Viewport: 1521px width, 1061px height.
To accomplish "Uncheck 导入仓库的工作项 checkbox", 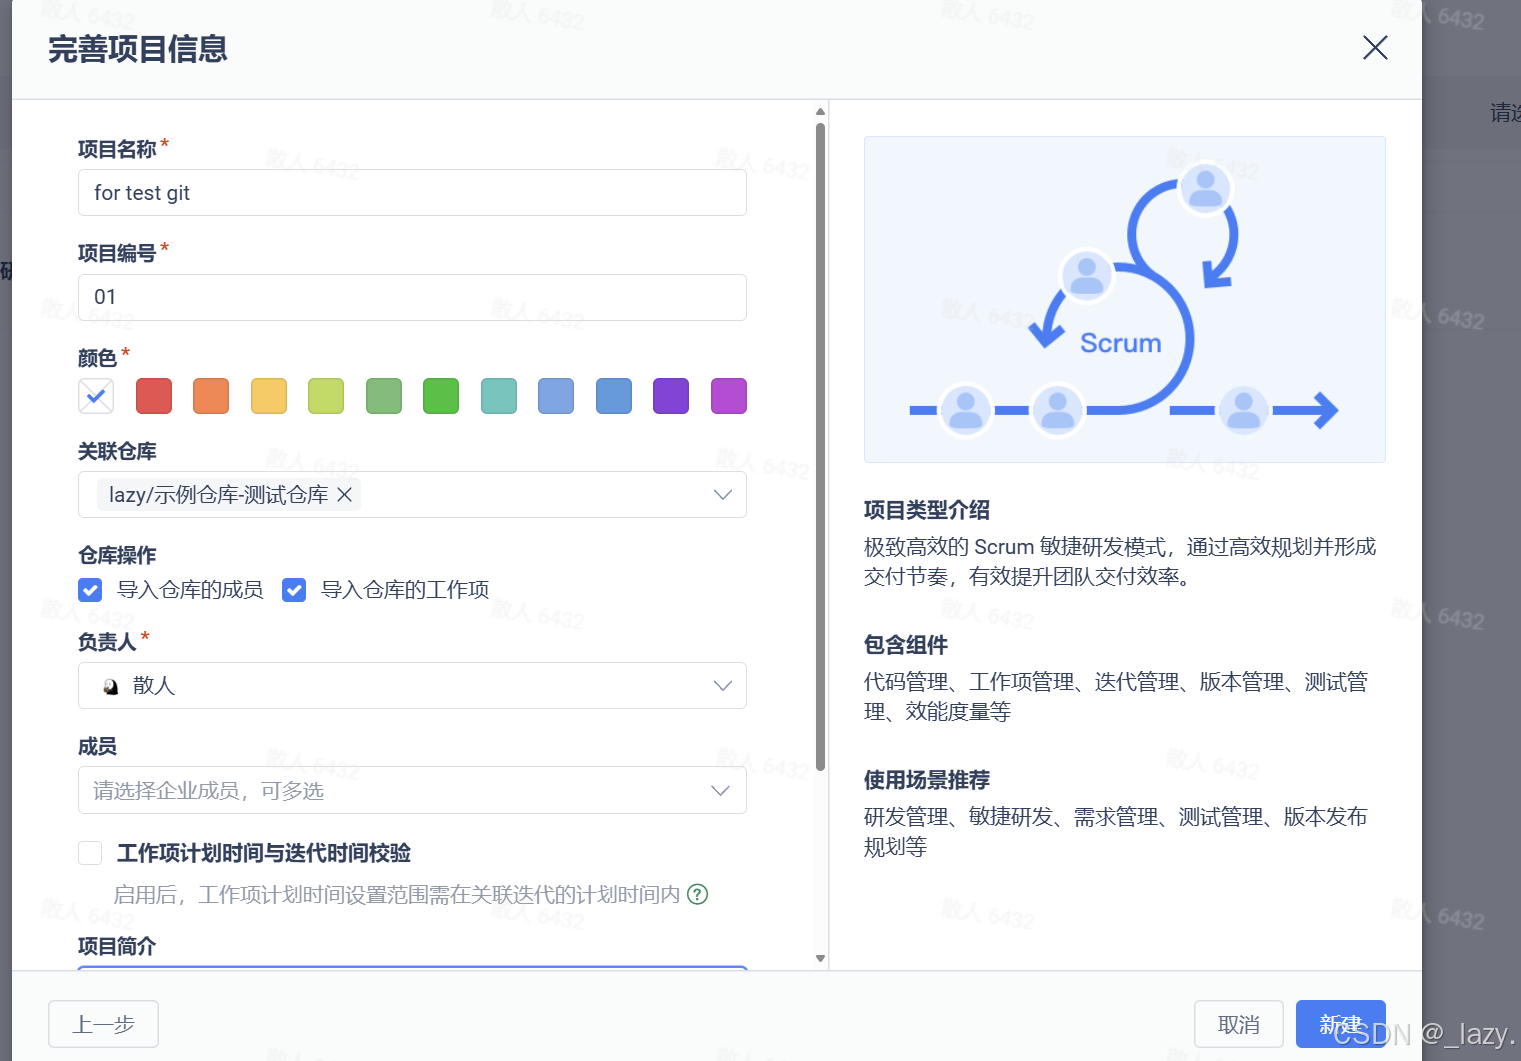I will (x=294, y=590).
